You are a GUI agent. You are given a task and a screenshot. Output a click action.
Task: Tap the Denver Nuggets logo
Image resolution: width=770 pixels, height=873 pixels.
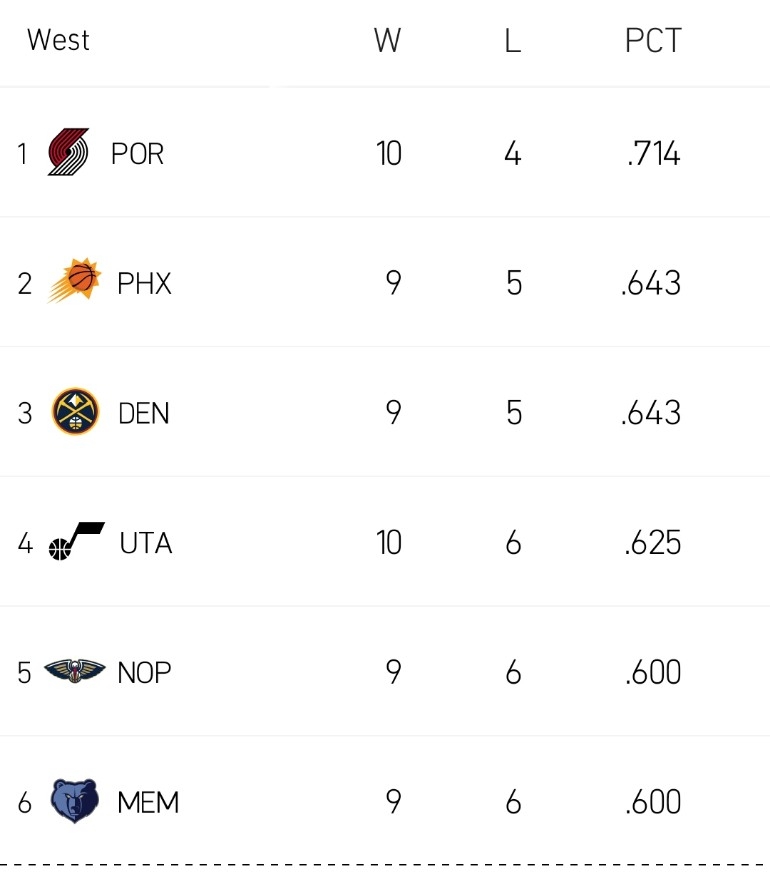(x=75, y=411)
